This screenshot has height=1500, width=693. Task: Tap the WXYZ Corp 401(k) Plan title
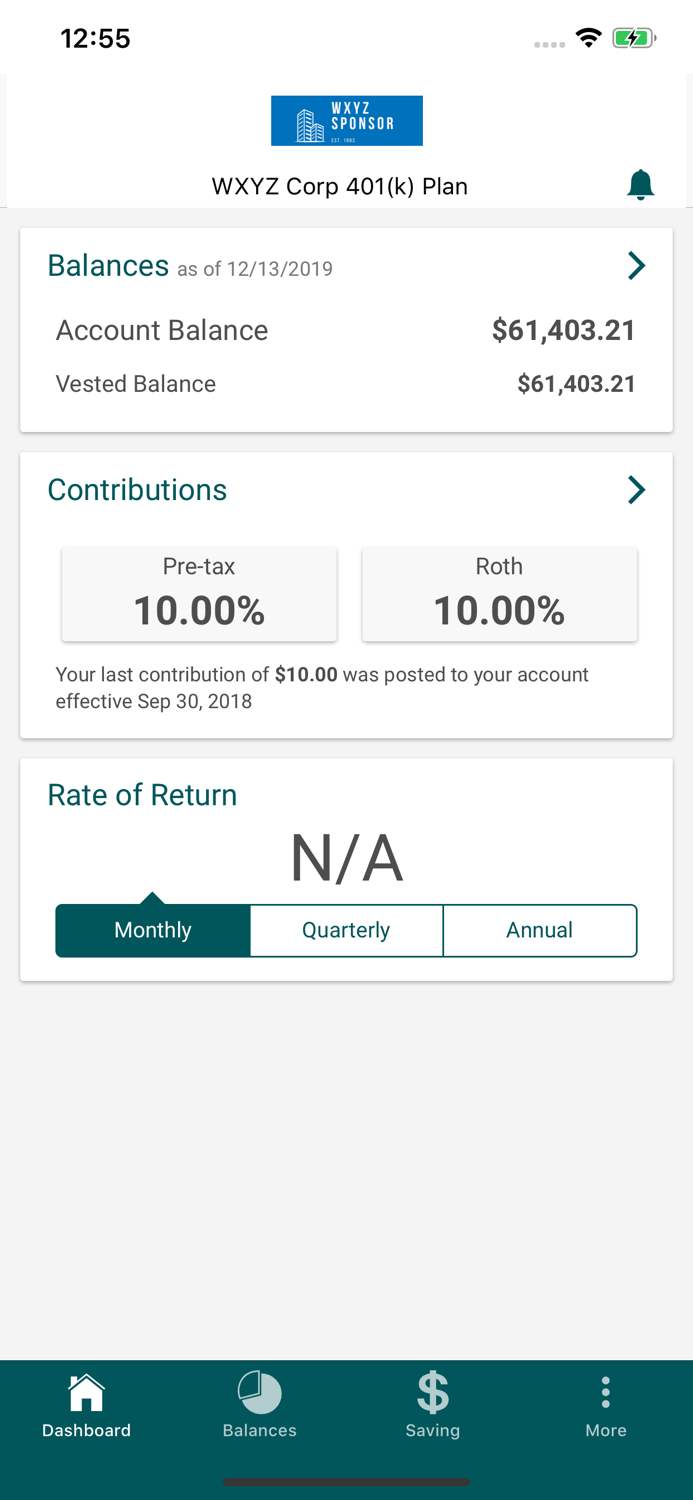340,187
